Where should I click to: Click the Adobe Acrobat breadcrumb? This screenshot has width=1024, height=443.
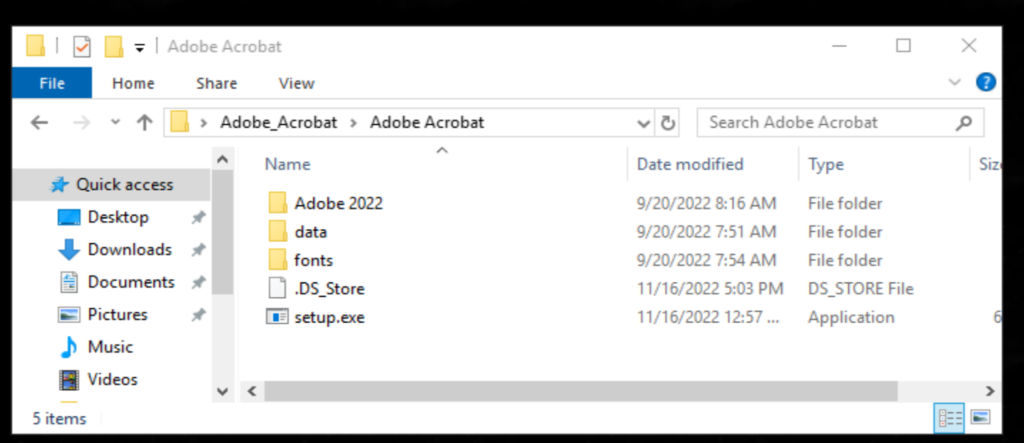(x=427, y=123)
